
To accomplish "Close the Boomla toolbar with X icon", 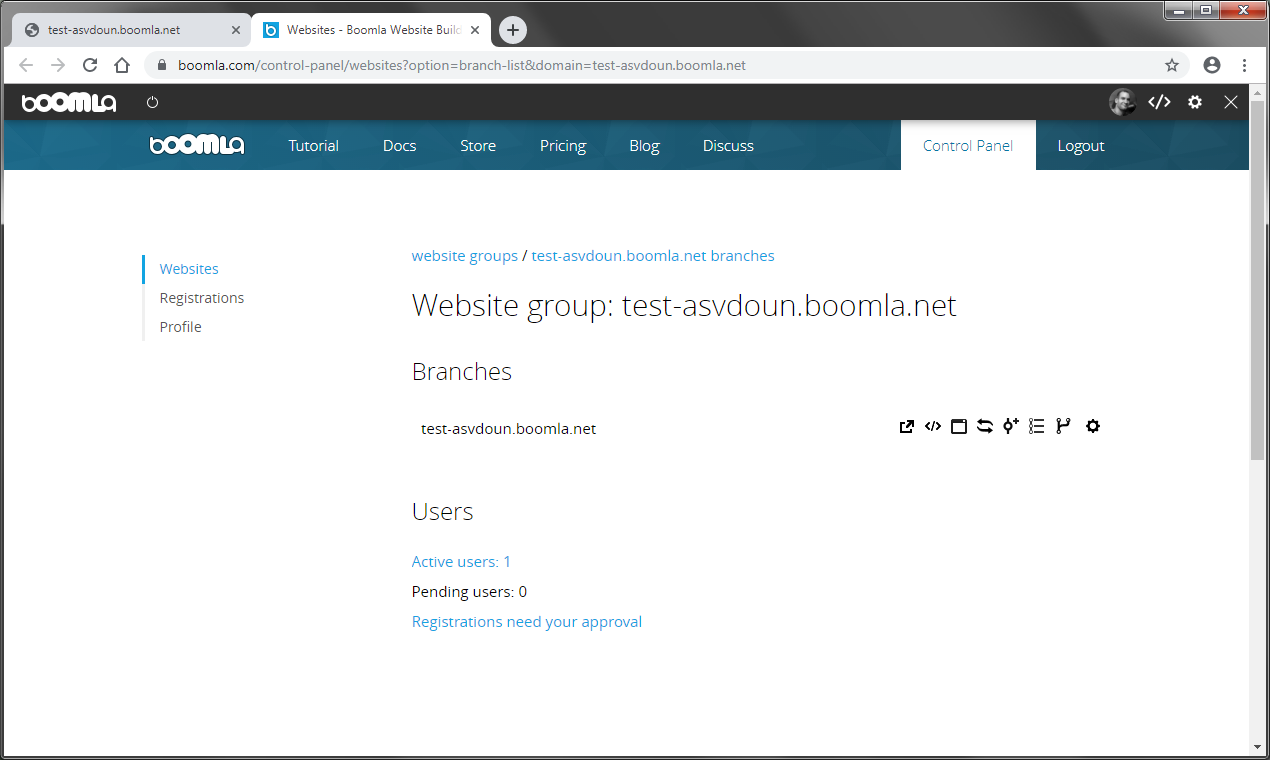I will 1231,102.
